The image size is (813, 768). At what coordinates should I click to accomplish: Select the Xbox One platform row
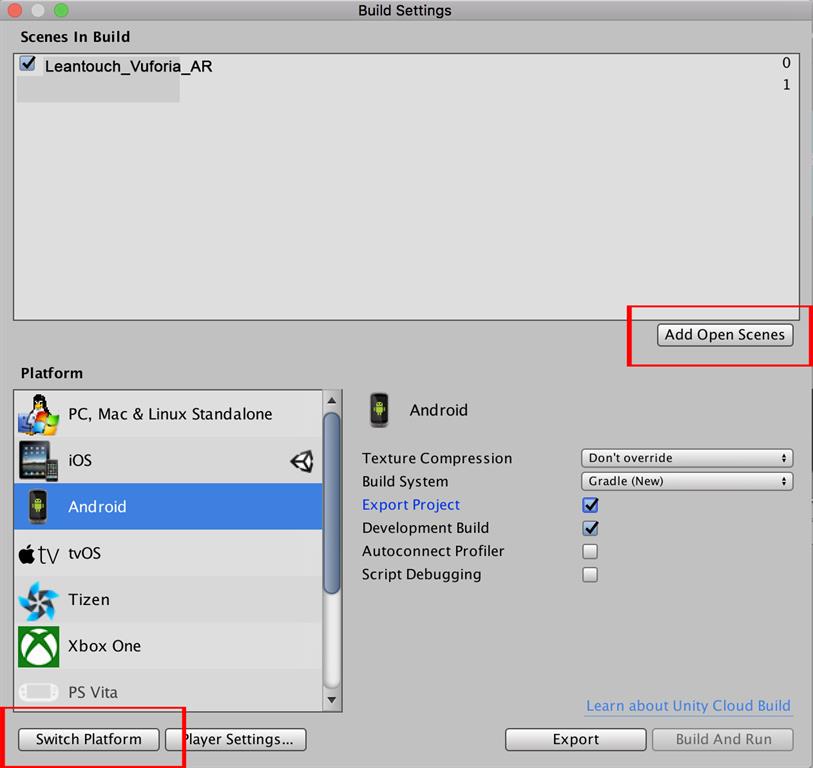168,646
